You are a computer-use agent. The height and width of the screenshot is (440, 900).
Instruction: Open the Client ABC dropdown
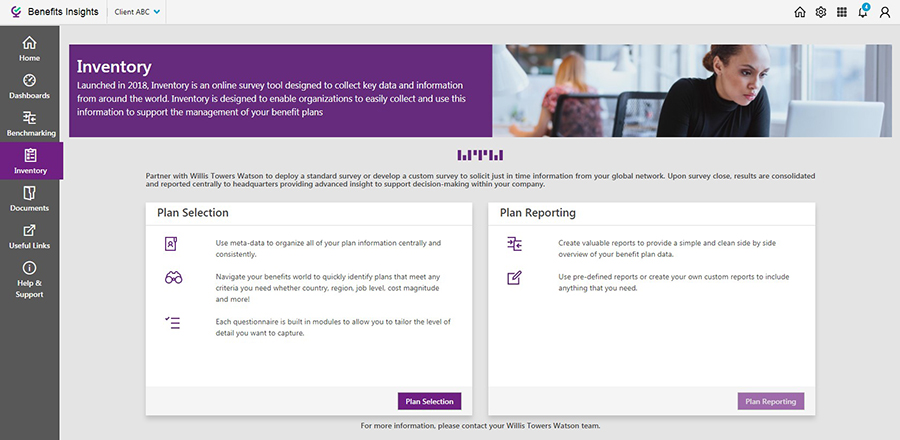click(x=137, y=12)
